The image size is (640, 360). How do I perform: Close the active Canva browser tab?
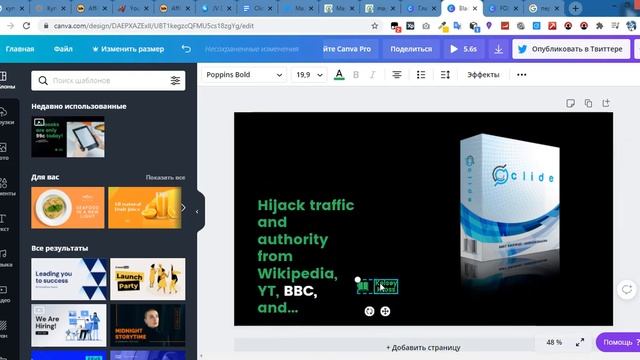[x=475, y=8]
